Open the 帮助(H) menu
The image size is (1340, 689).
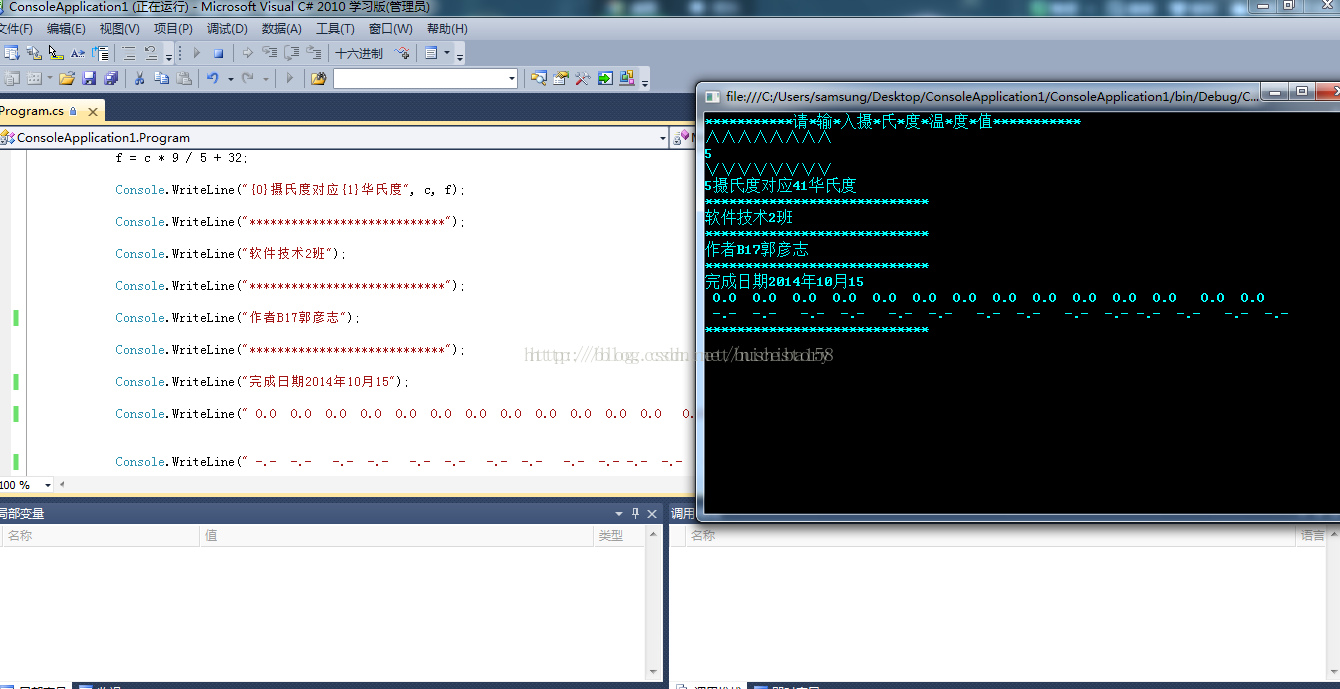click(447, 29)
